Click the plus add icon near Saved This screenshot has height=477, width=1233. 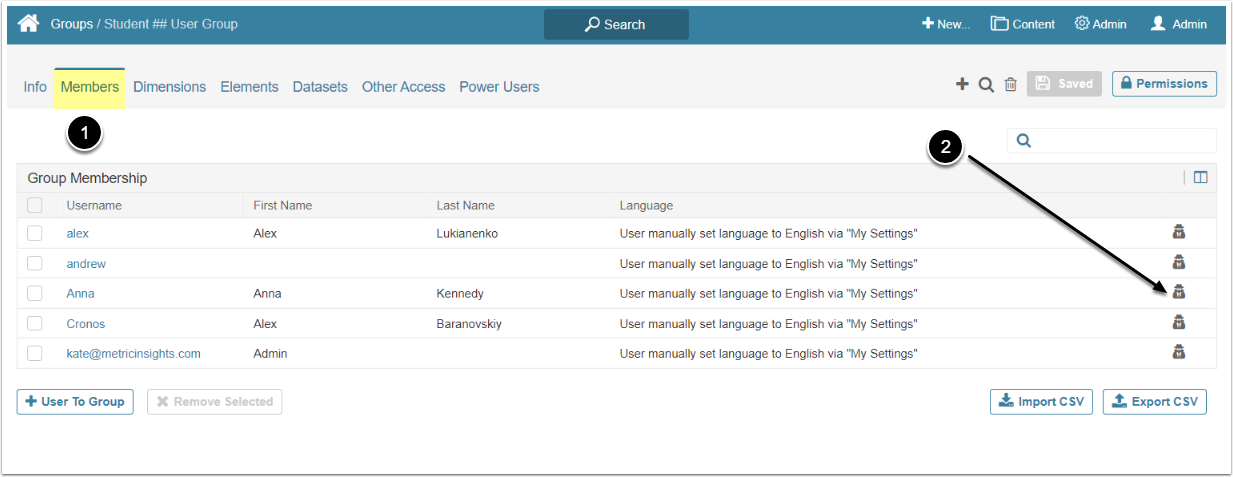(962, 85)
